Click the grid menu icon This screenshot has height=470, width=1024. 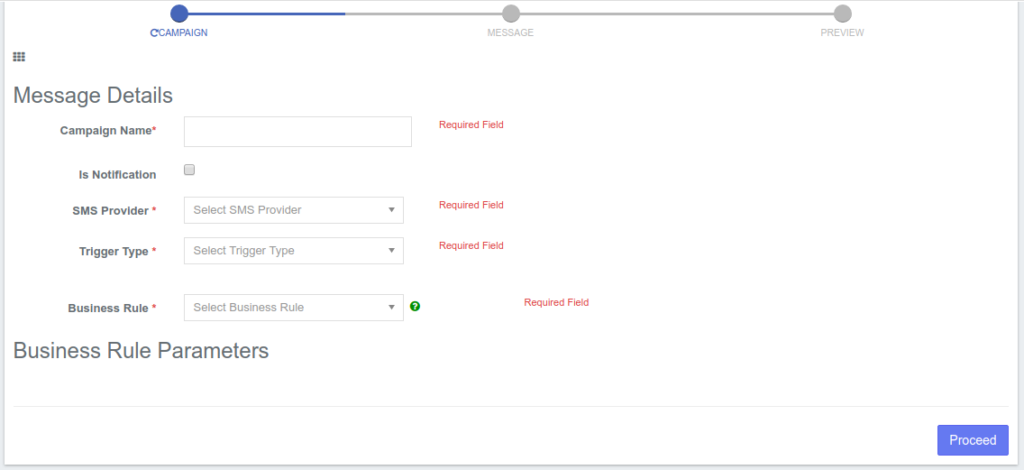click(19, 57)
